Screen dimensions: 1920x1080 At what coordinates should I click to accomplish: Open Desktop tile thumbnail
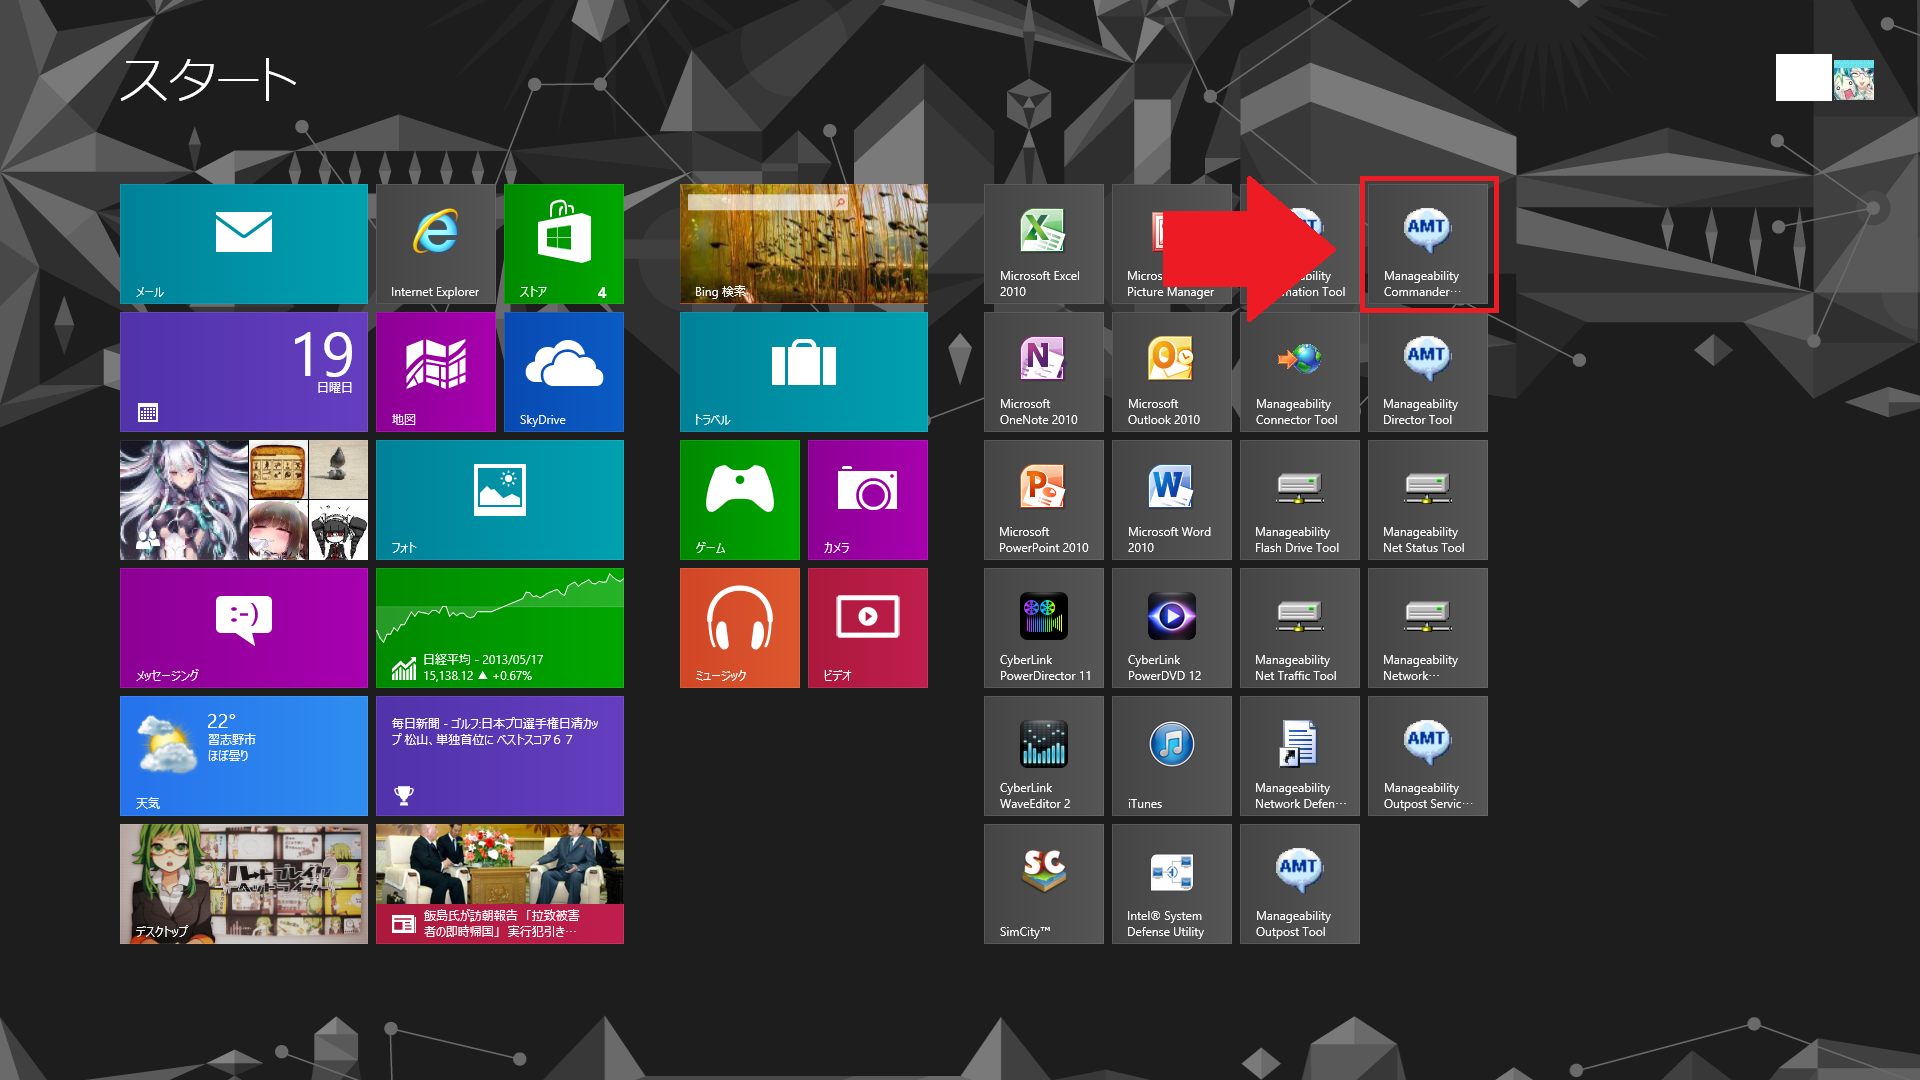click(243, 883)
